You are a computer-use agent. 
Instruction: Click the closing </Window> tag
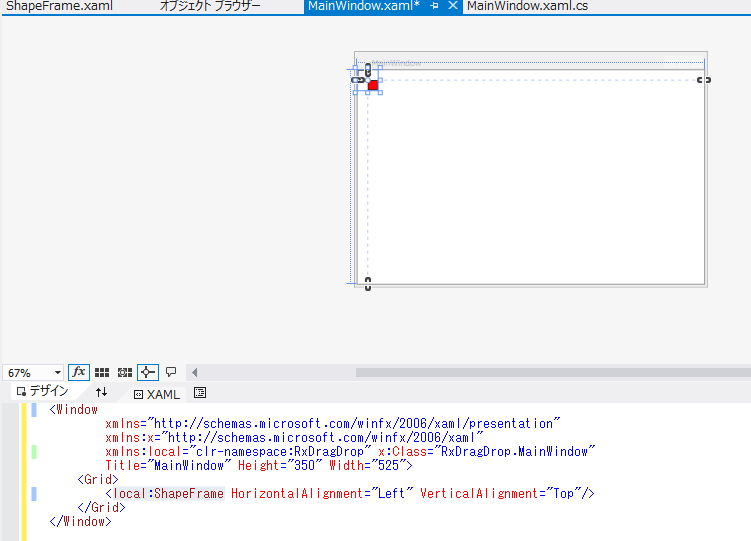click(80, 522)
